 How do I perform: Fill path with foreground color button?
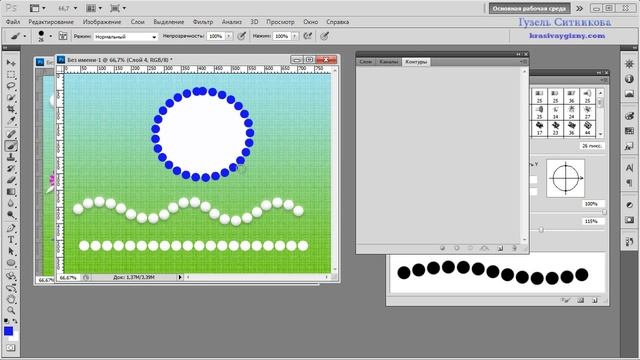coord(442,248)
